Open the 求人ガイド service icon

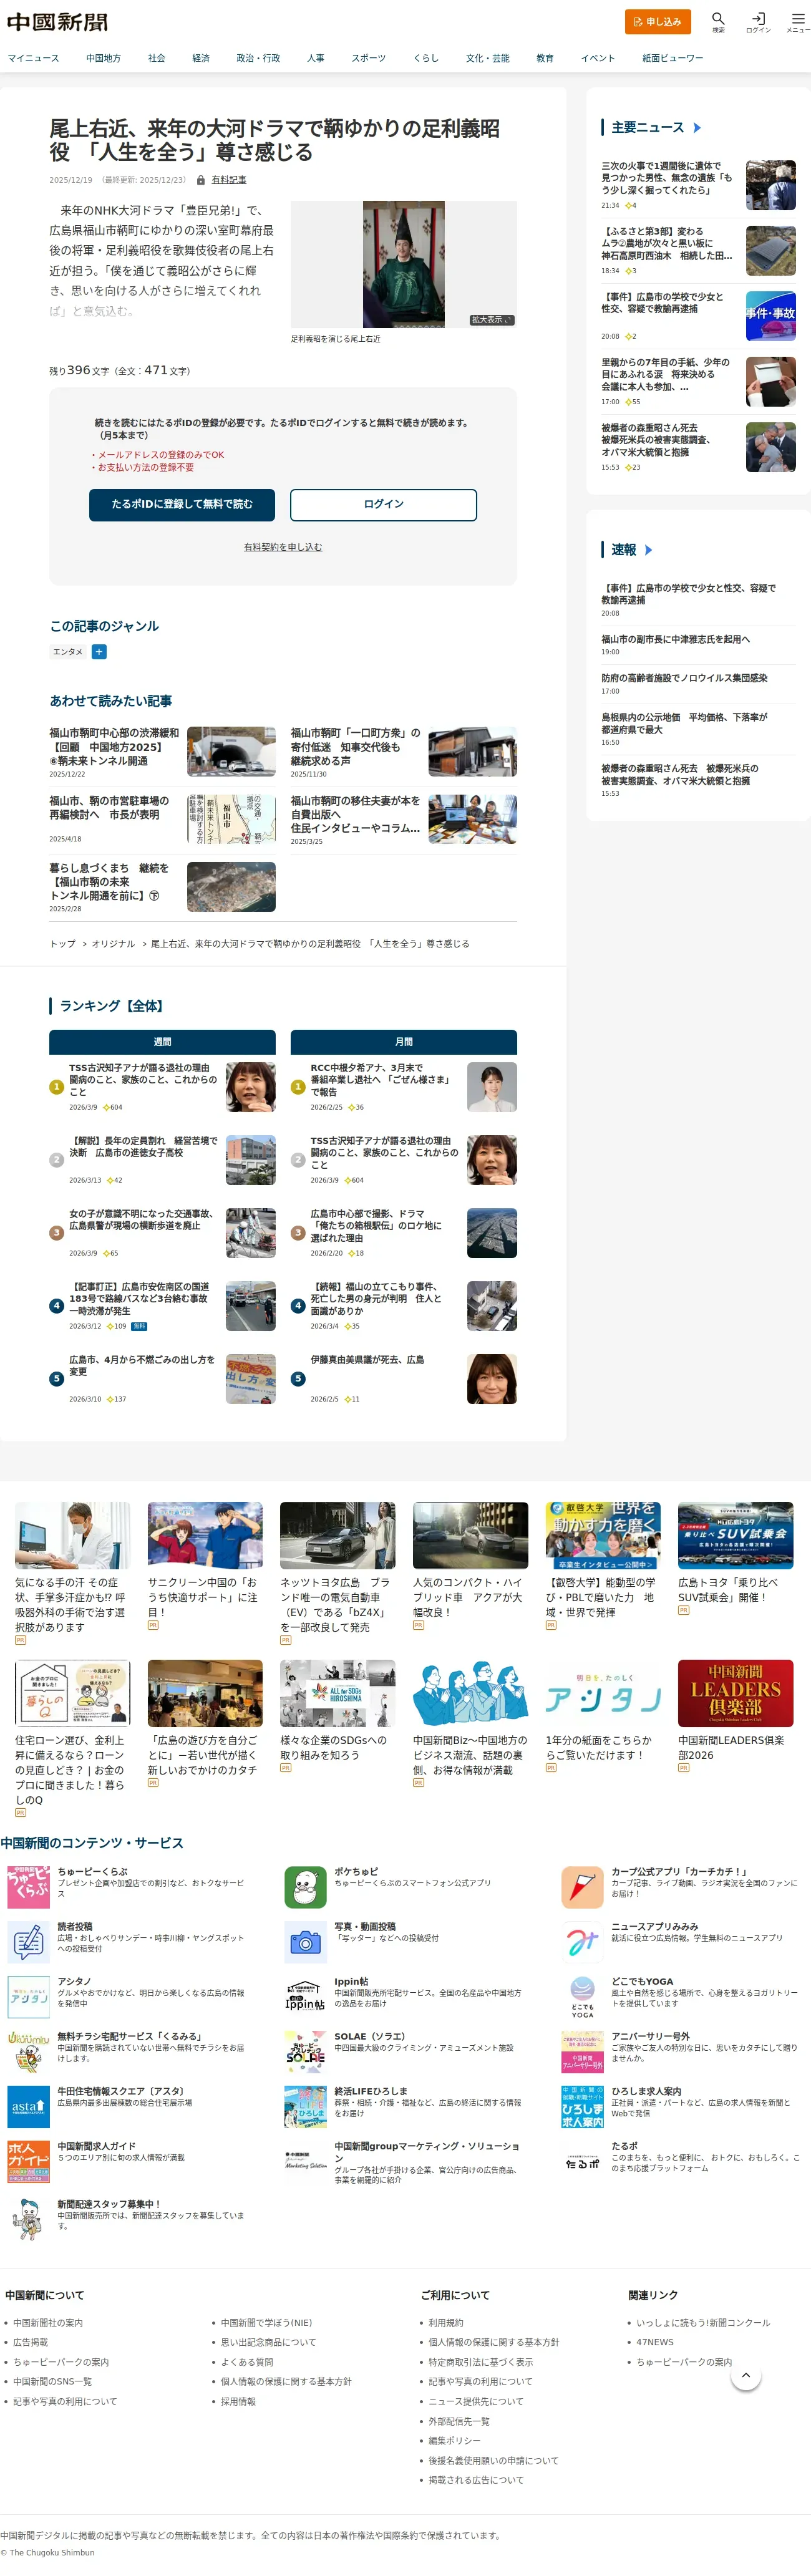[x=28, y=2161]
